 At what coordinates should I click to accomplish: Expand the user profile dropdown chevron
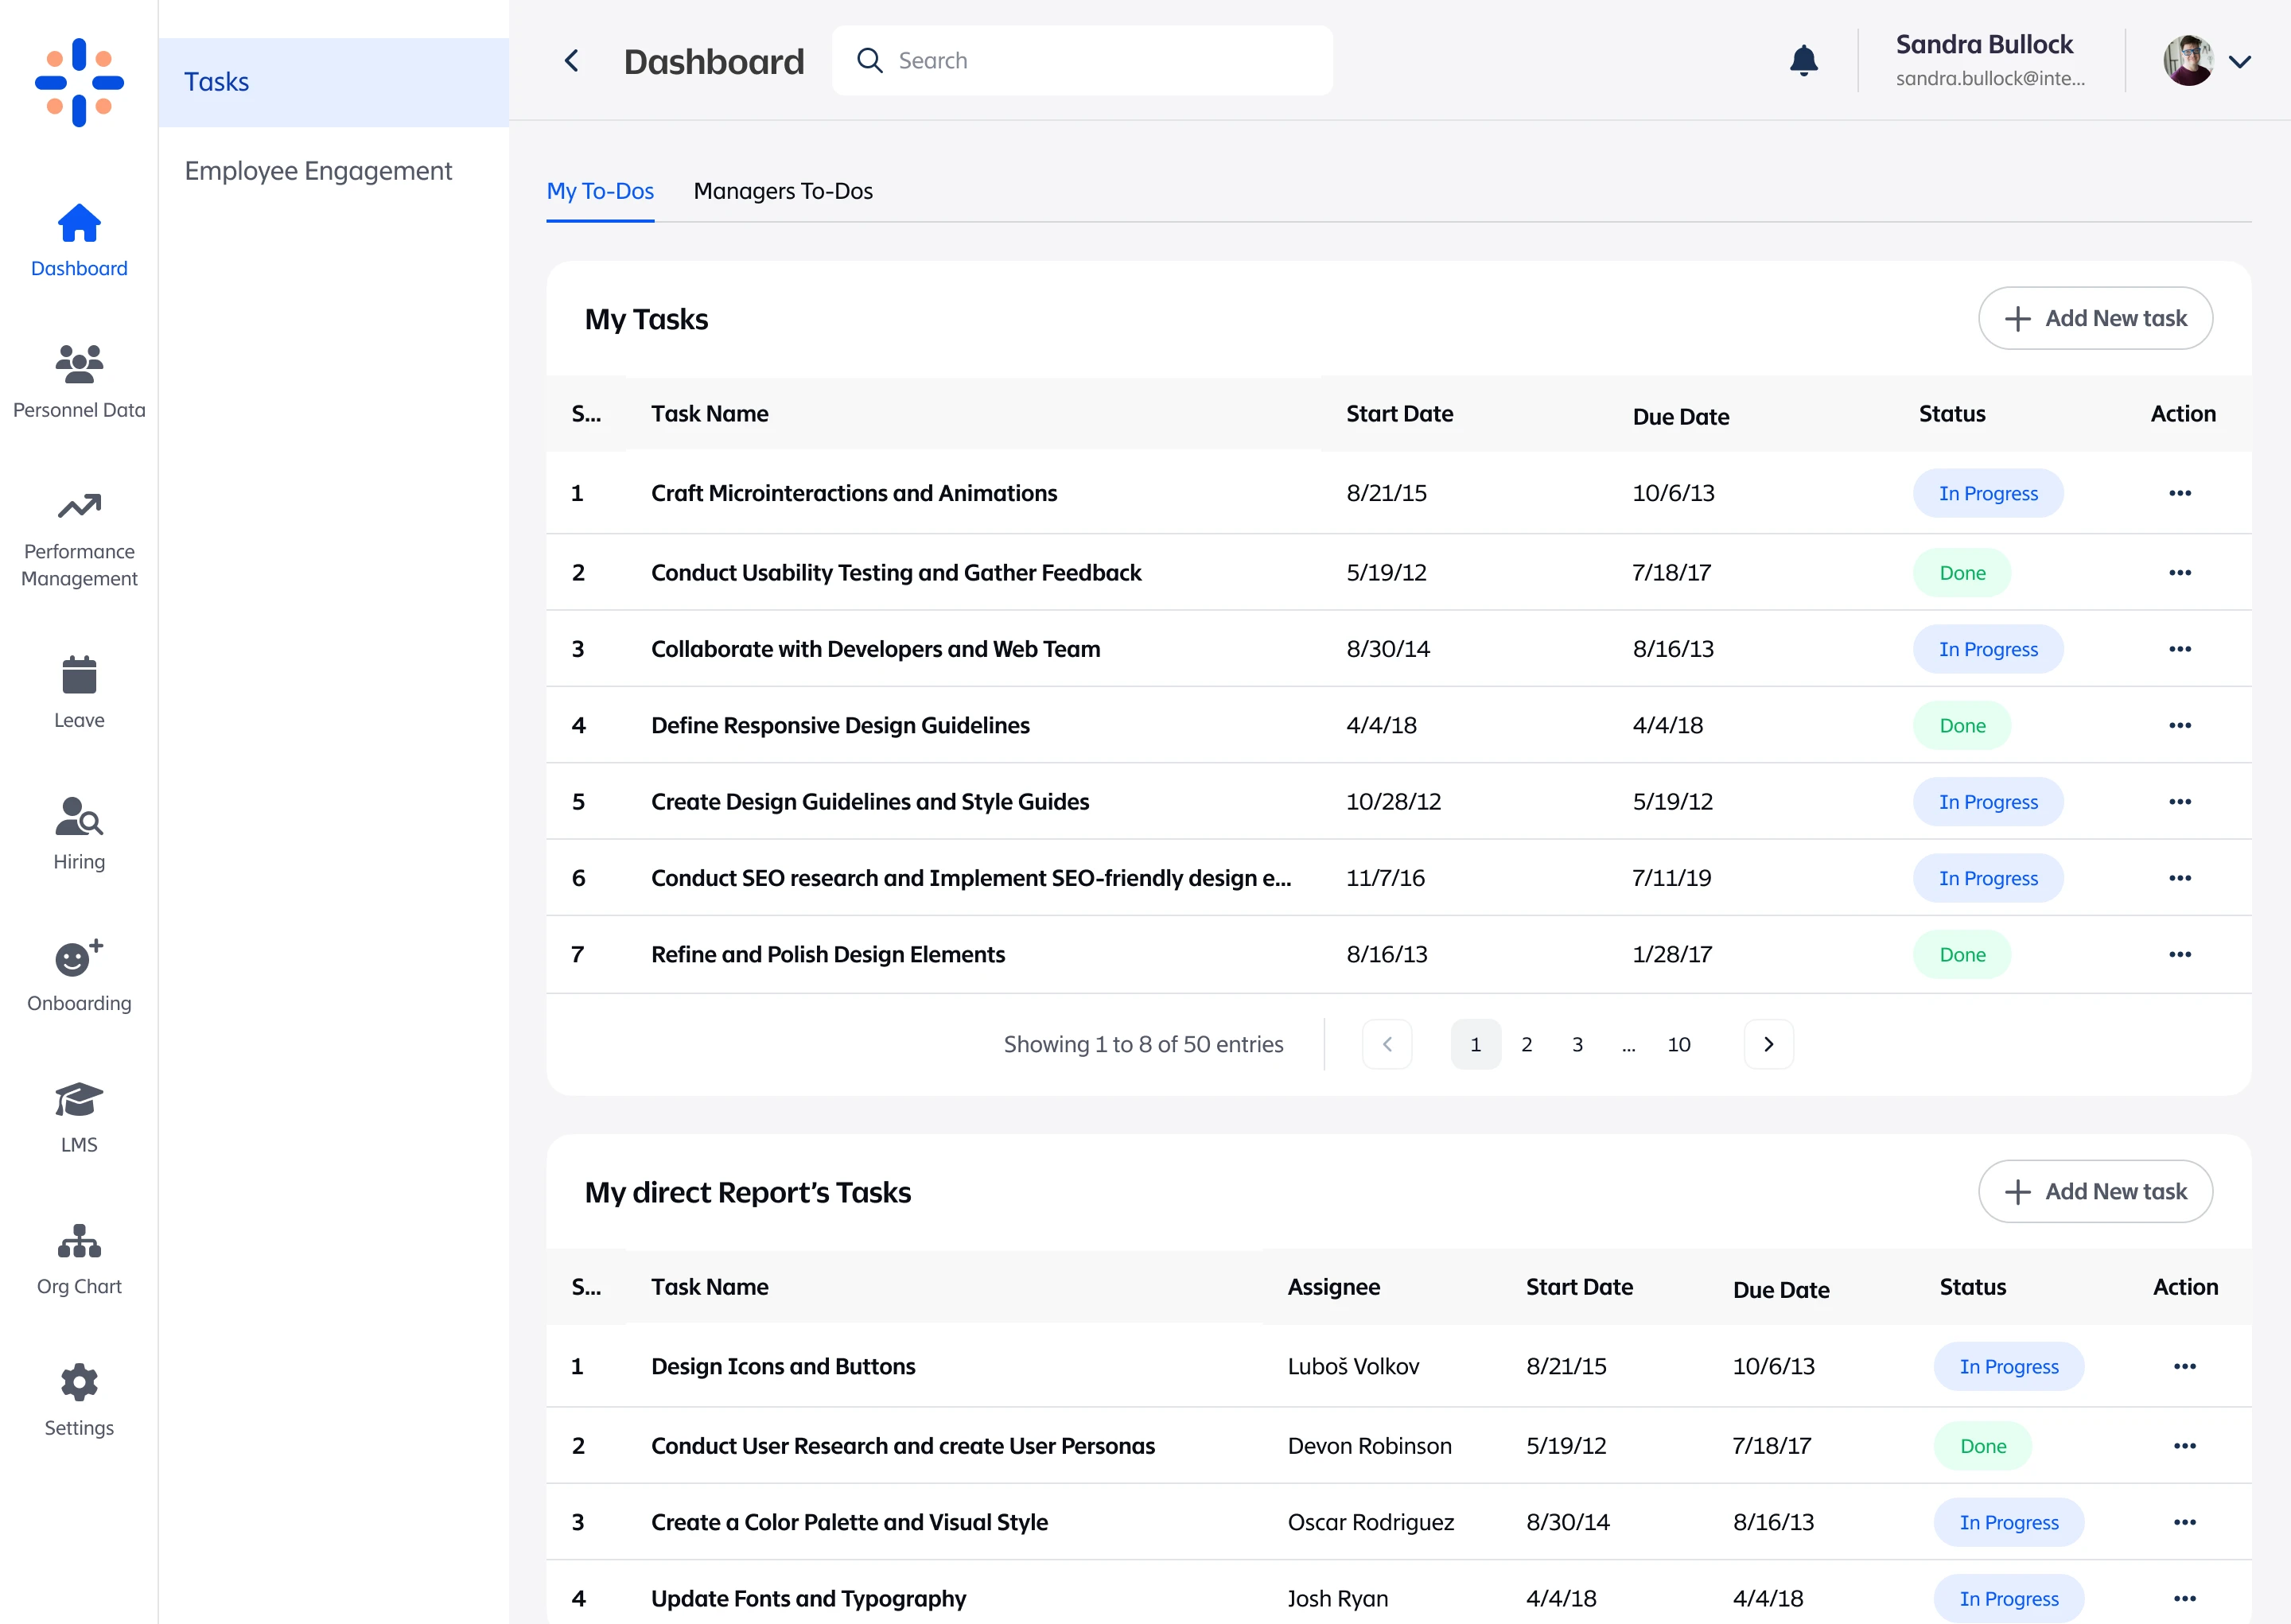[2240, 61]
